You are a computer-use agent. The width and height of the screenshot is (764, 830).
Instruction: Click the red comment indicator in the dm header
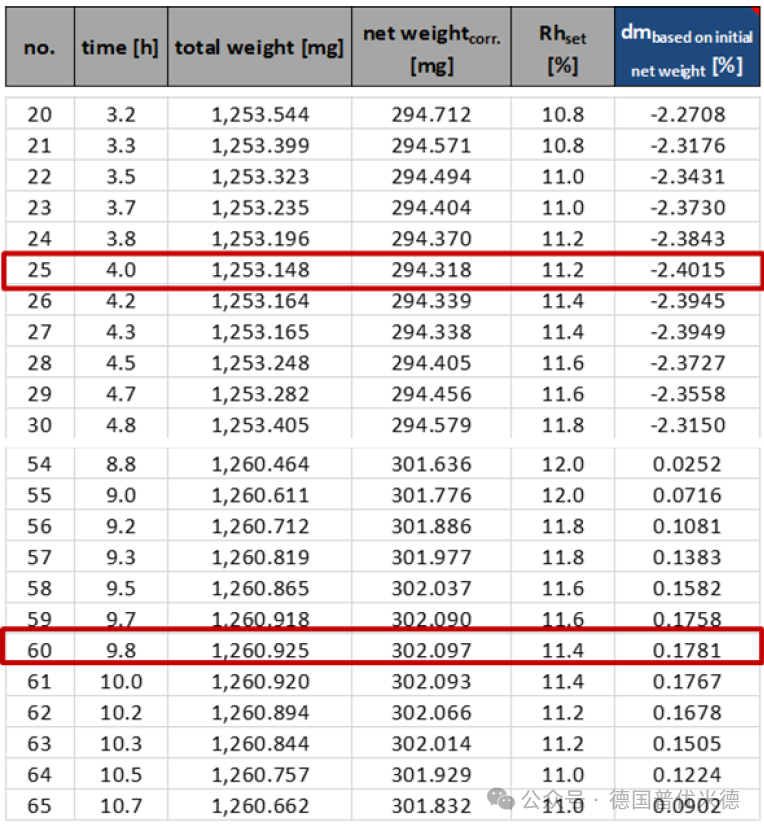click(756, 11)
